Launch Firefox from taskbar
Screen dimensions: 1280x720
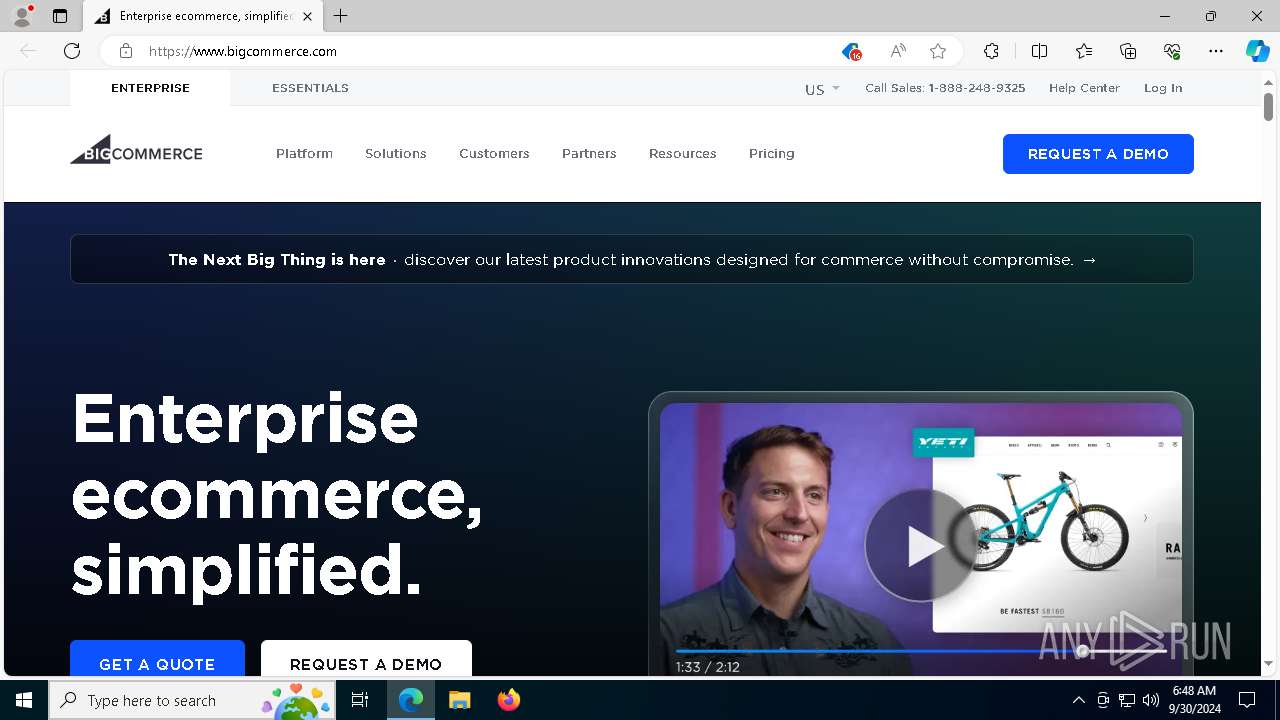tap(508, 700)
